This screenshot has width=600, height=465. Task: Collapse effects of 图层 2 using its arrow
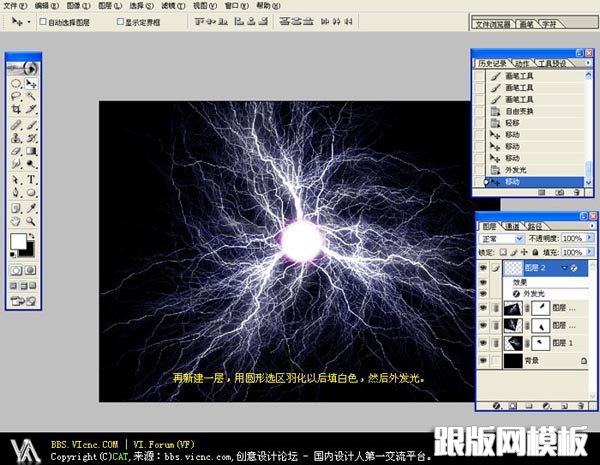tap(564, 268)
